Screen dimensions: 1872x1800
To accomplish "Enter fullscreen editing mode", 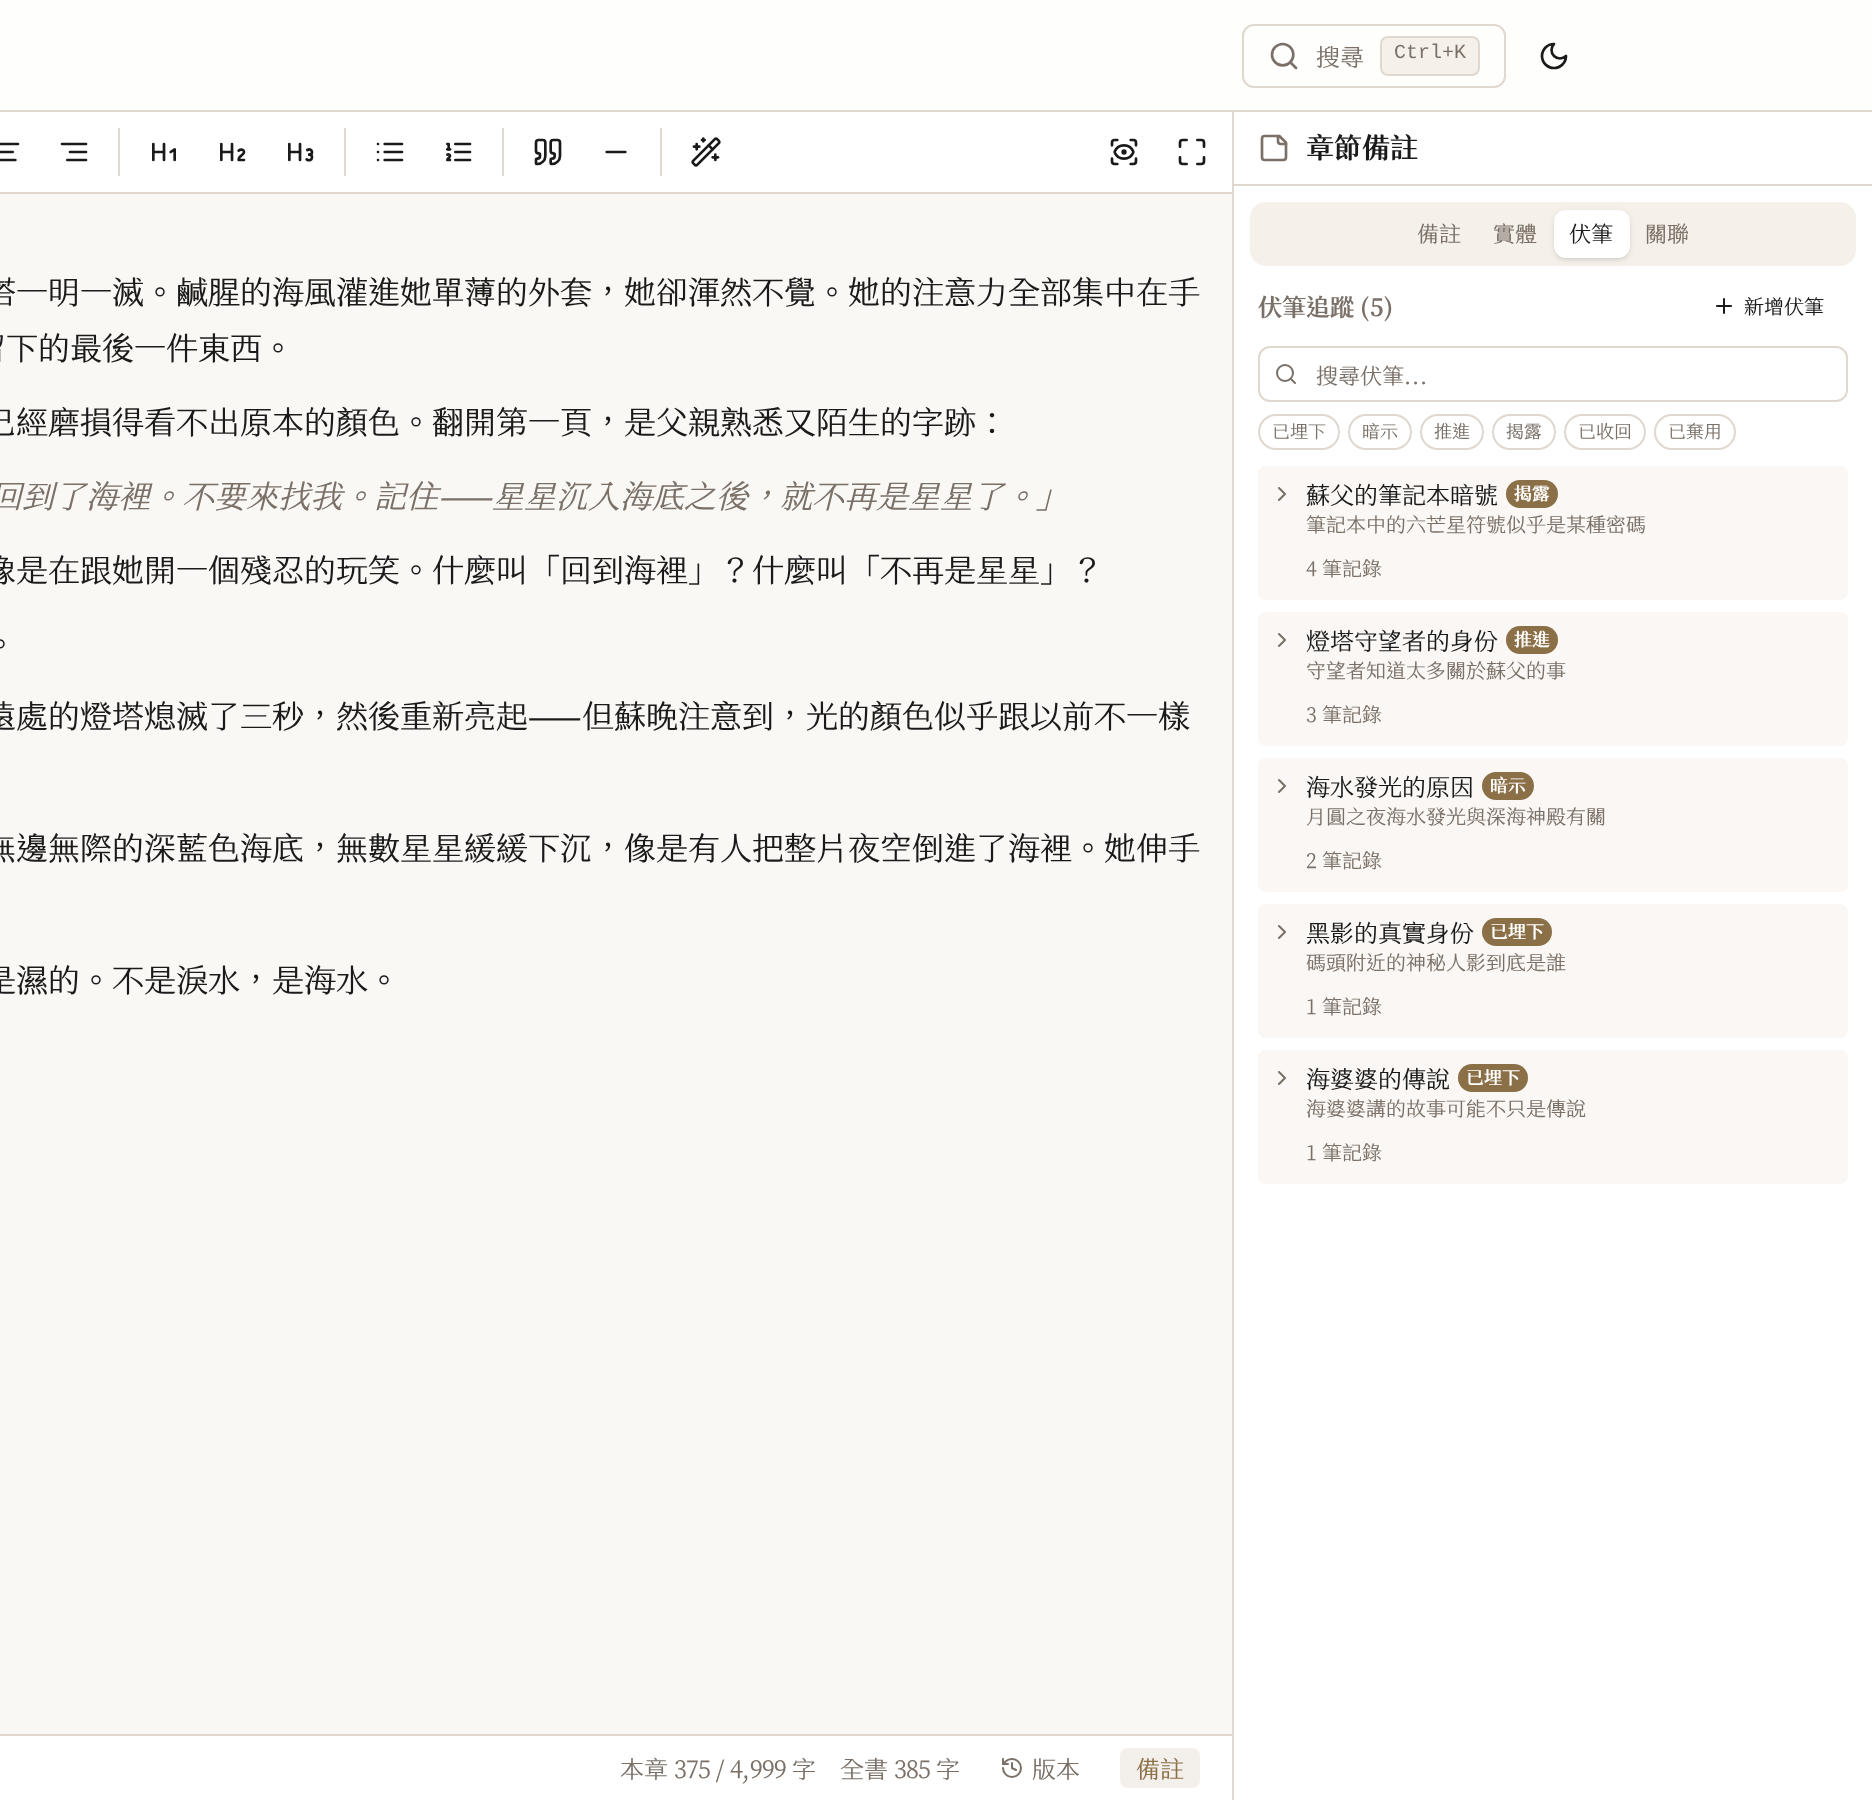I will pos(1191,152).
